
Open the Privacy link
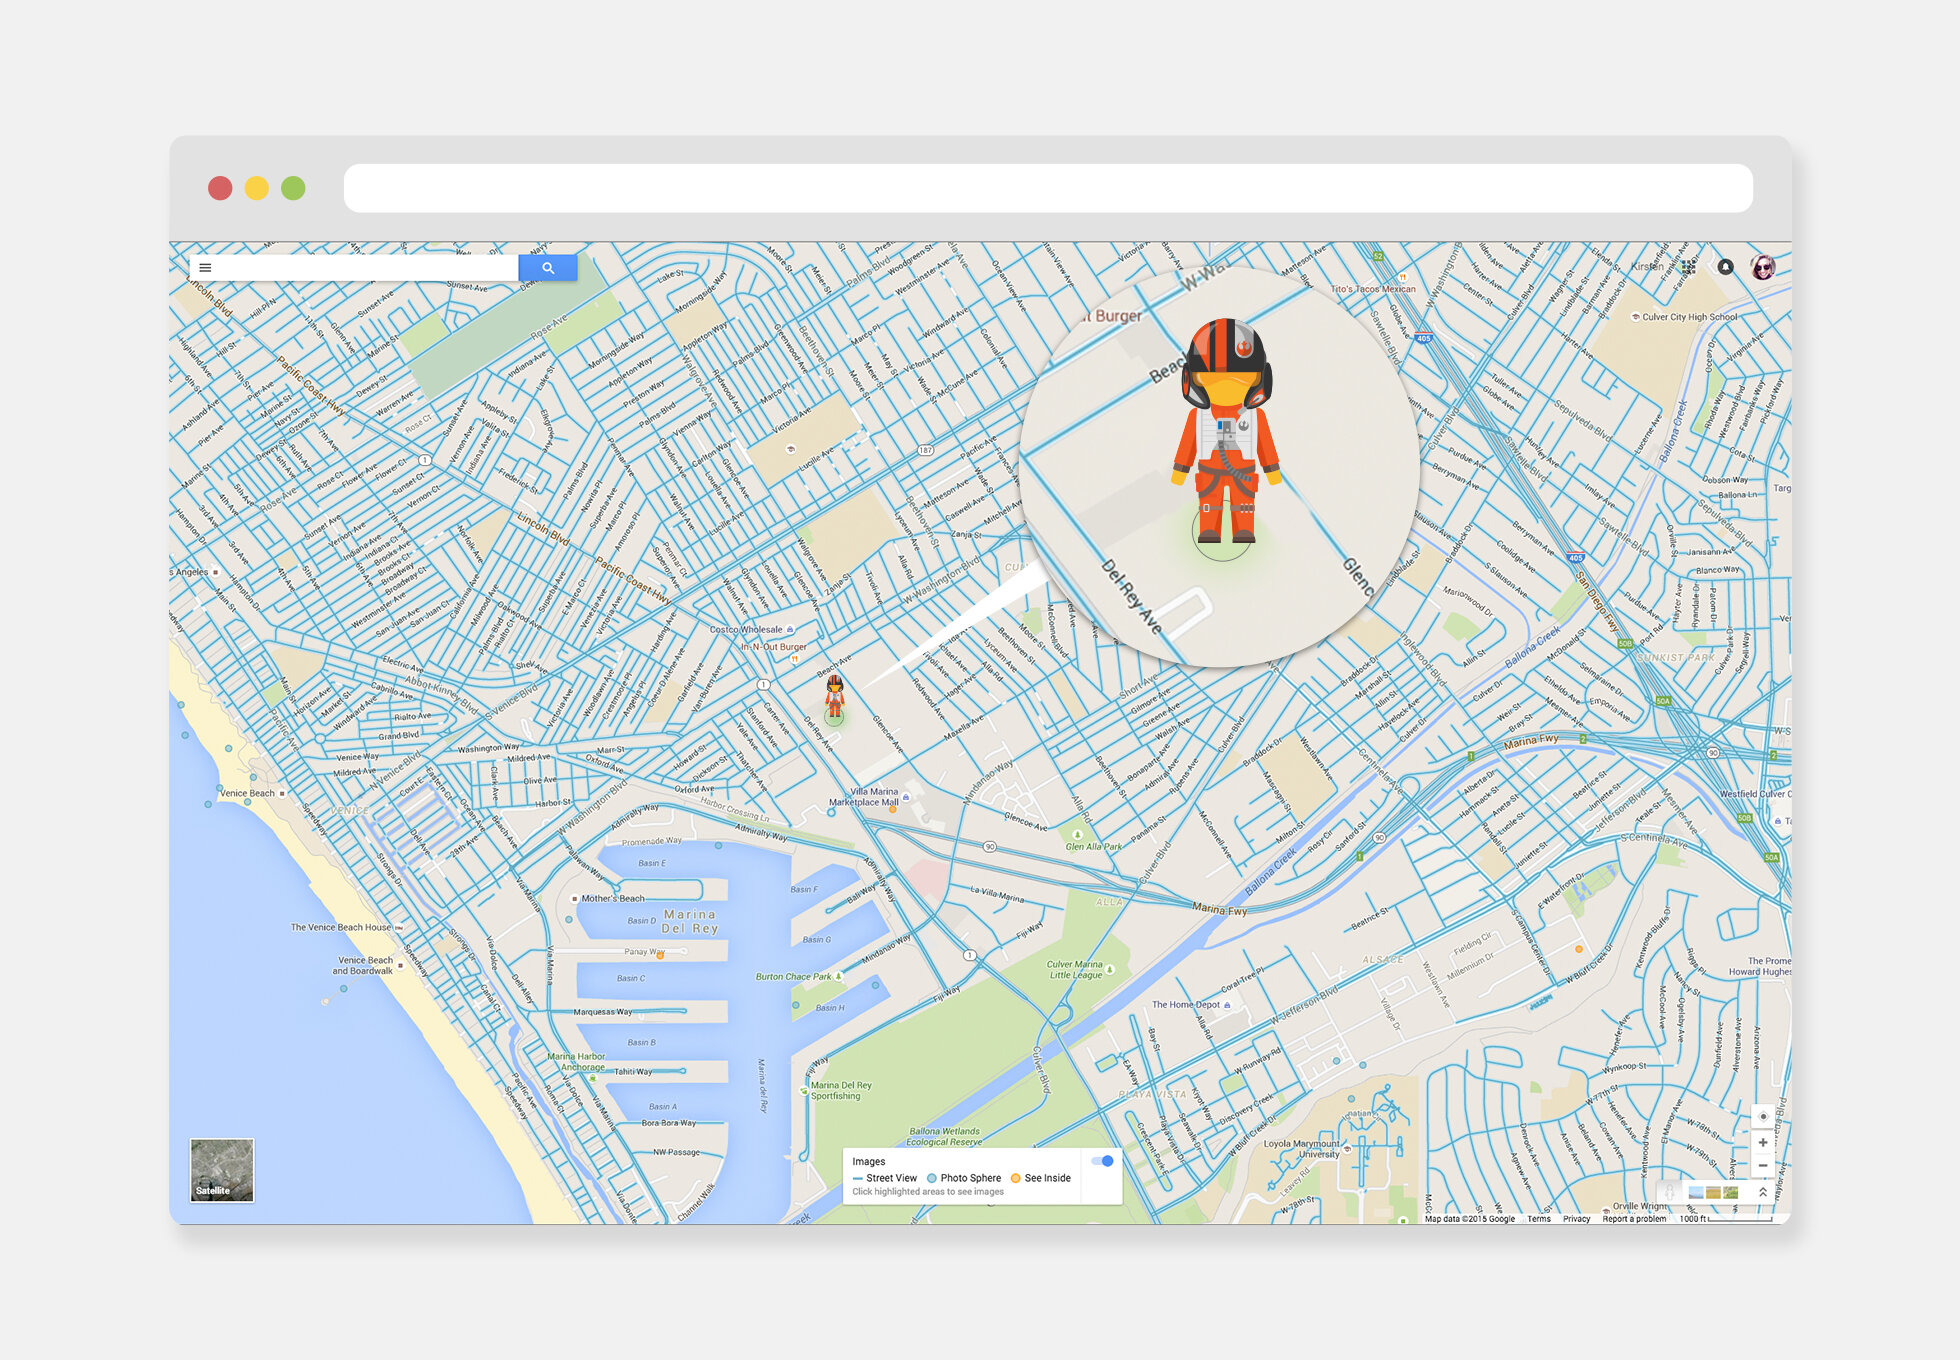pyautogui.click(x=1577, y=1219)
